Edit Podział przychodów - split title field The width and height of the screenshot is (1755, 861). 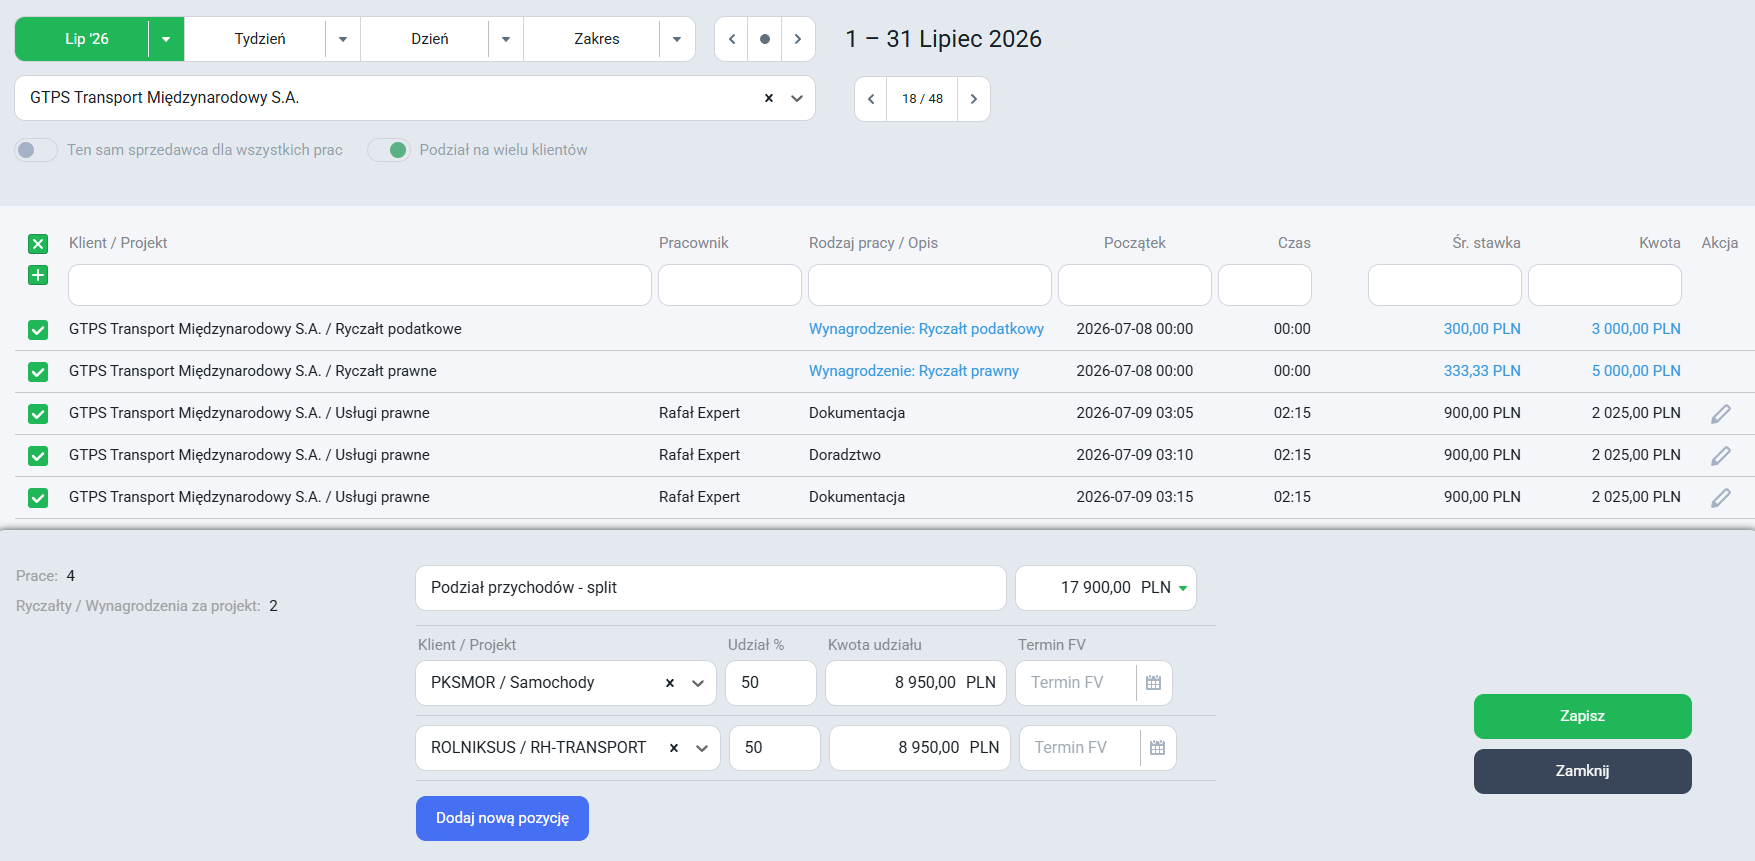(711, 588)
